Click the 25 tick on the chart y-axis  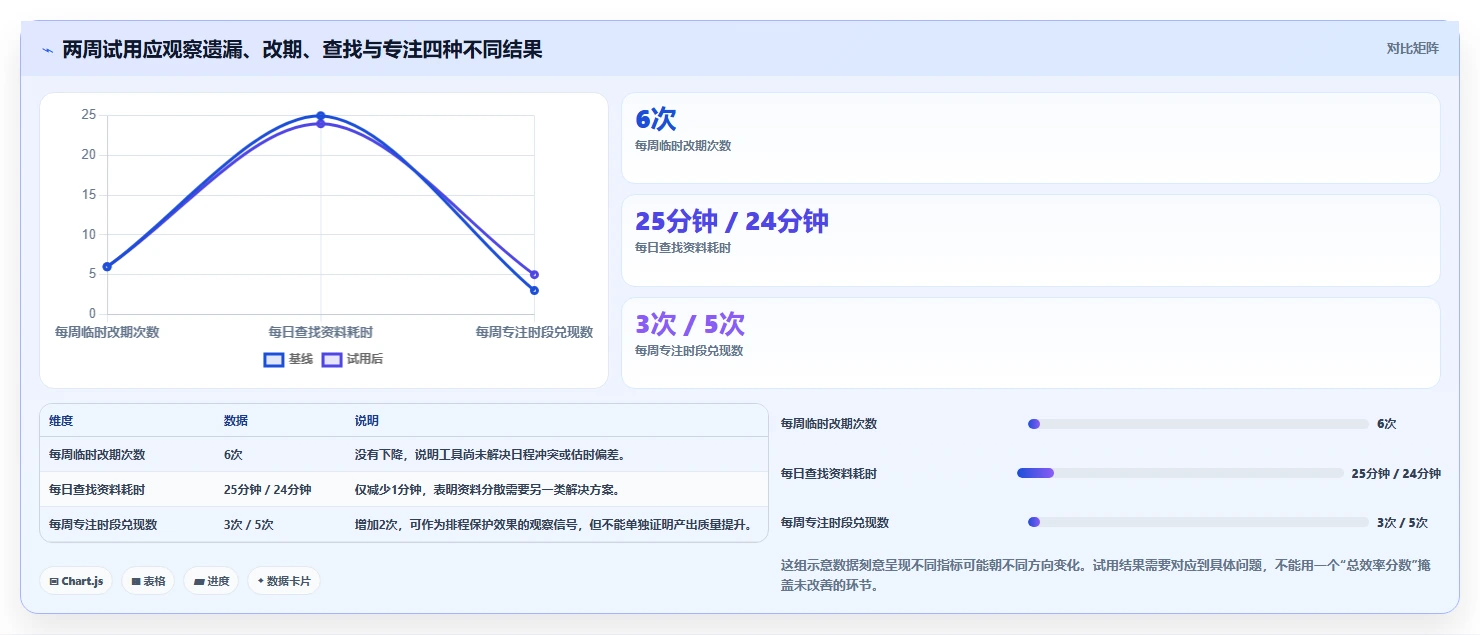tap(89, 115)
